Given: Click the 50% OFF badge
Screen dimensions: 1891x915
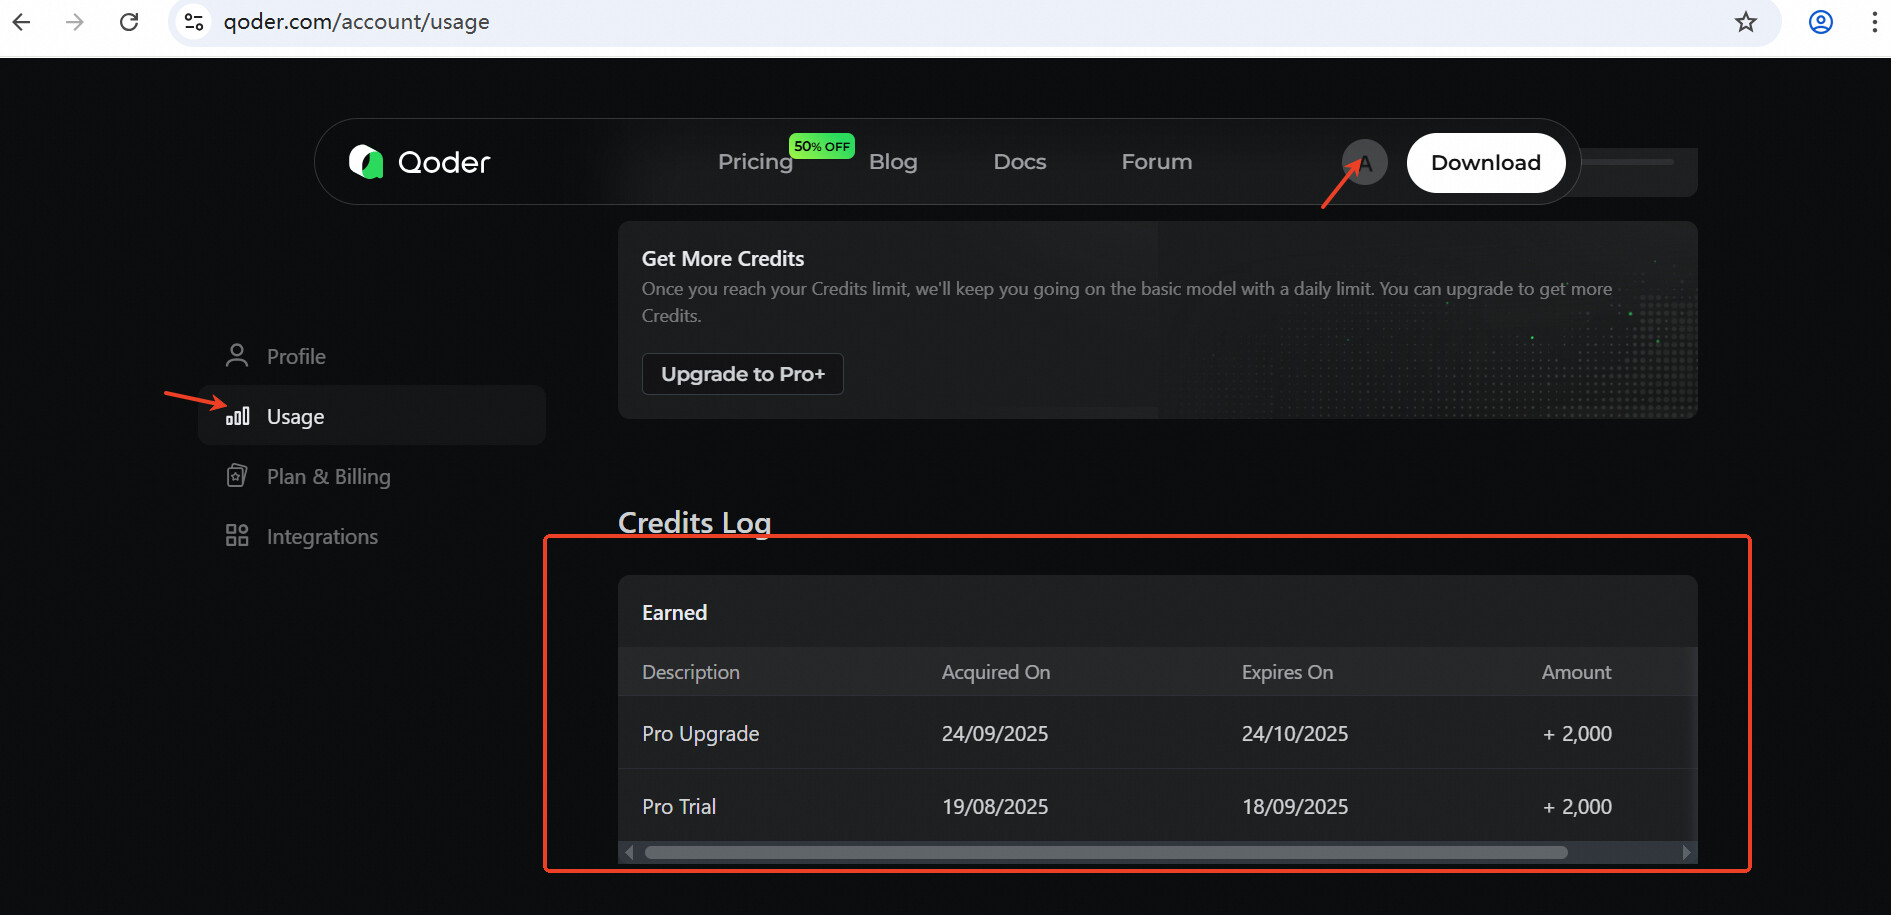Looking at the screenshot, I should (822, 146).
